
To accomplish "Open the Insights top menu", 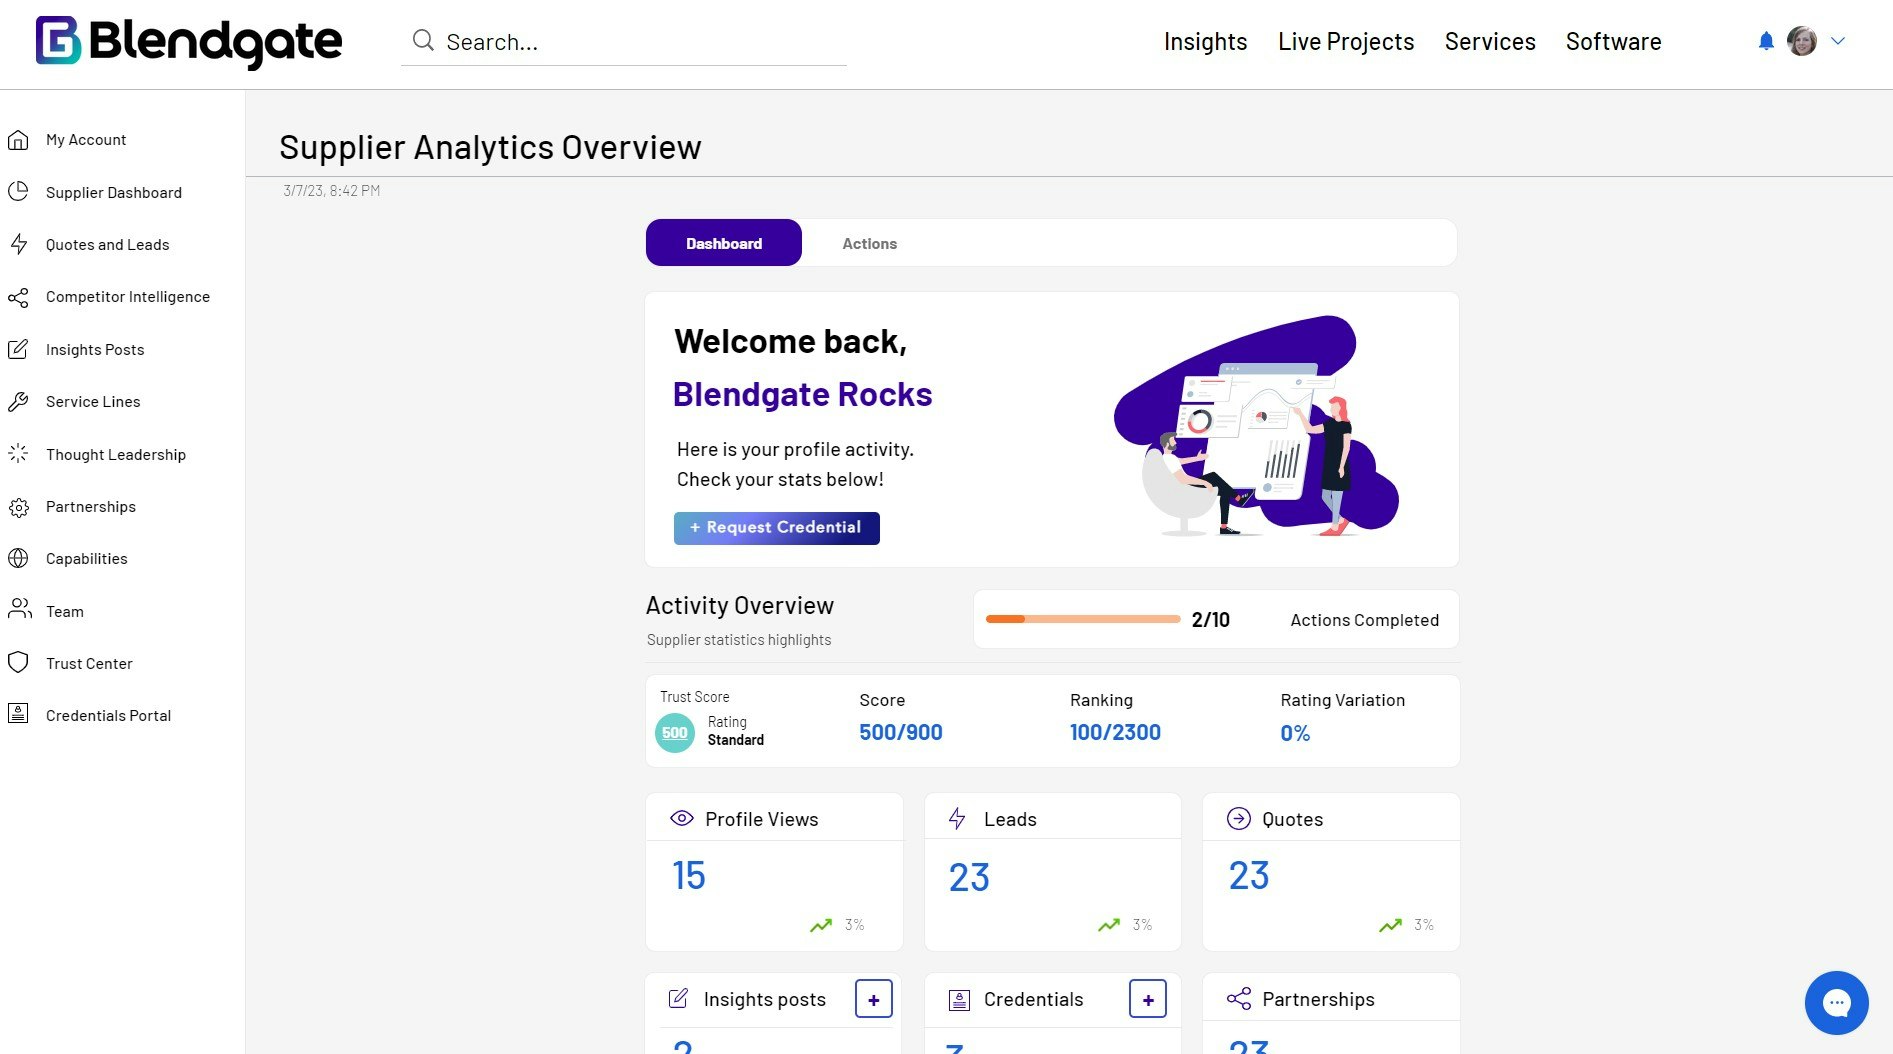I will tap(1205, 42).
